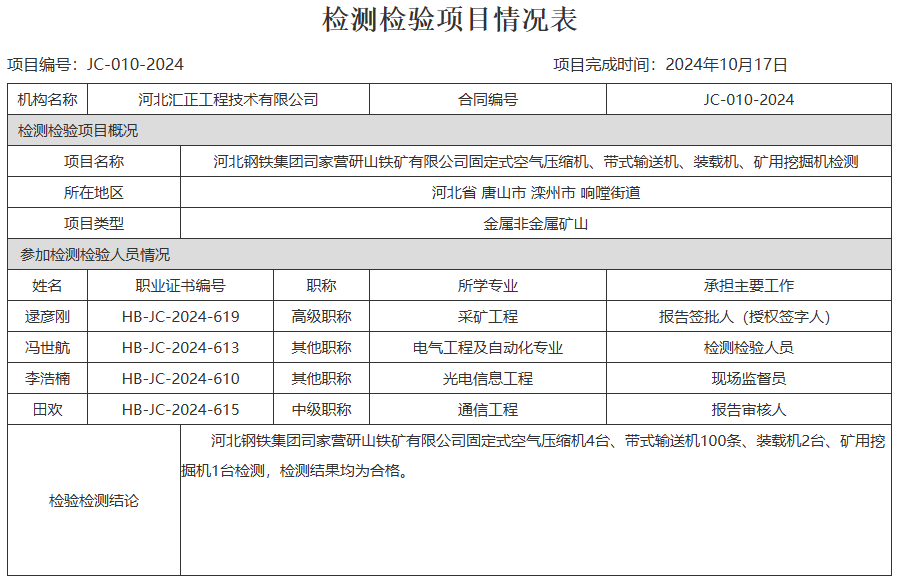Select the JC-010-2024 value beside 合同编号
The image size is (901, 581).
[x=749, y=99]
